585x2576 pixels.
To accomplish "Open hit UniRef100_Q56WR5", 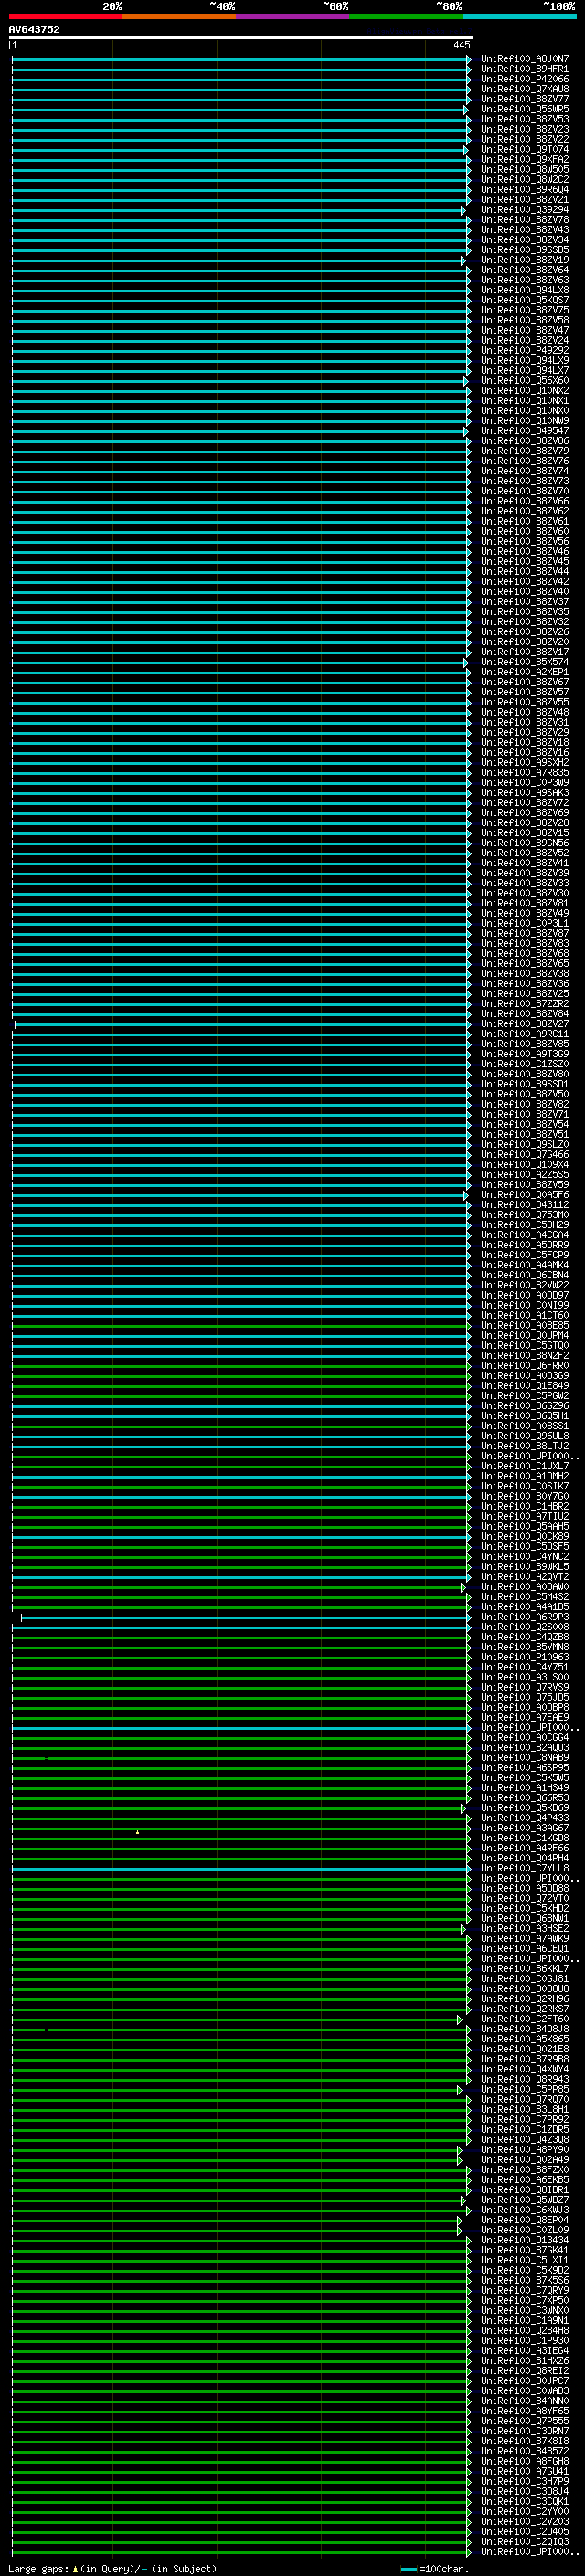I will (524, 109).
